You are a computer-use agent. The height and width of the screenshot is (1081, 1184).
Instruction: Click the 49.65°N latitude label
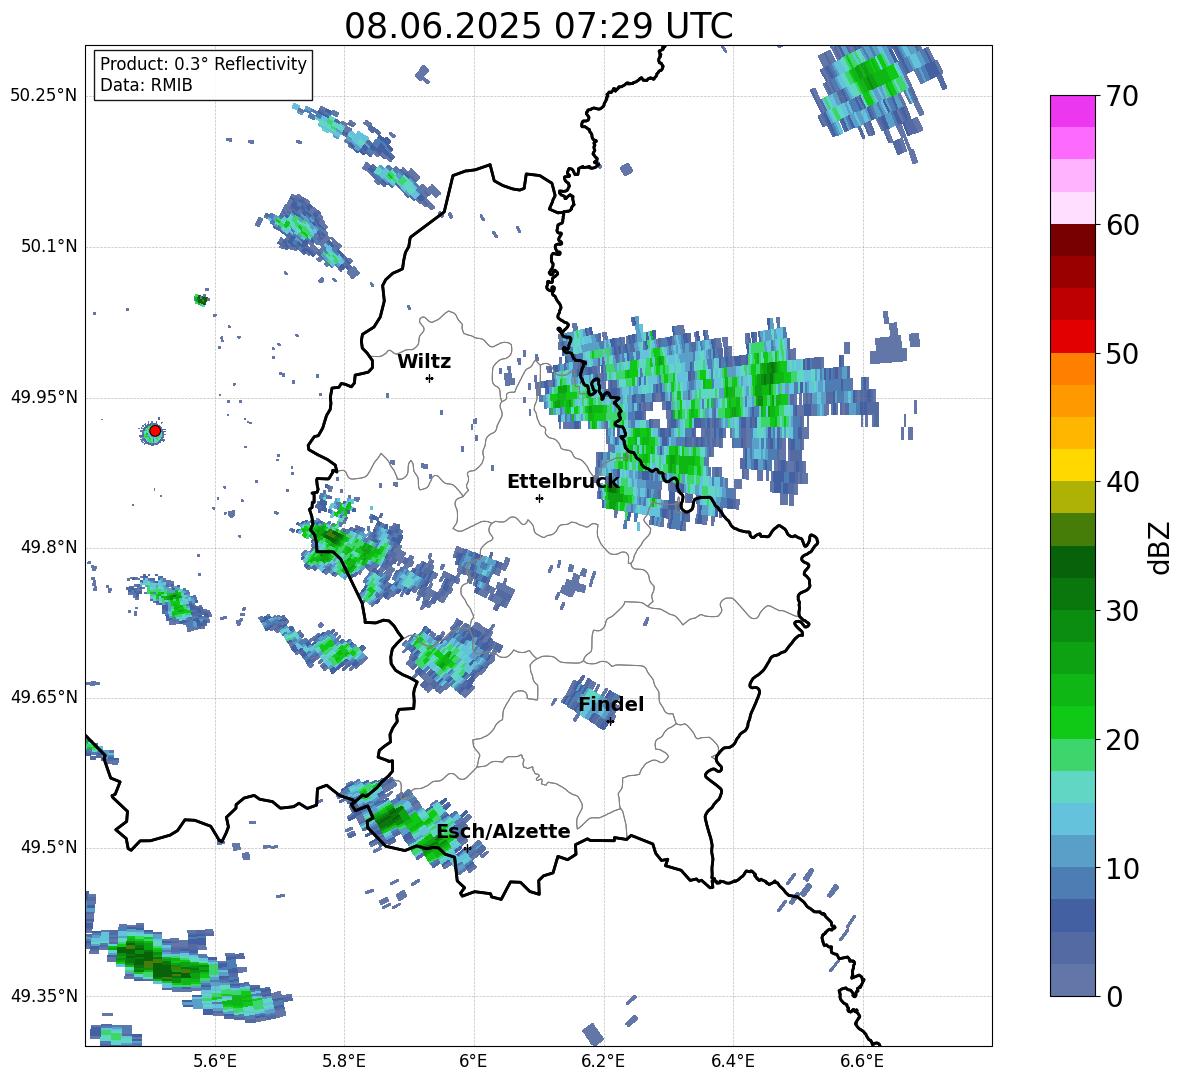click(x=44, y=697)
